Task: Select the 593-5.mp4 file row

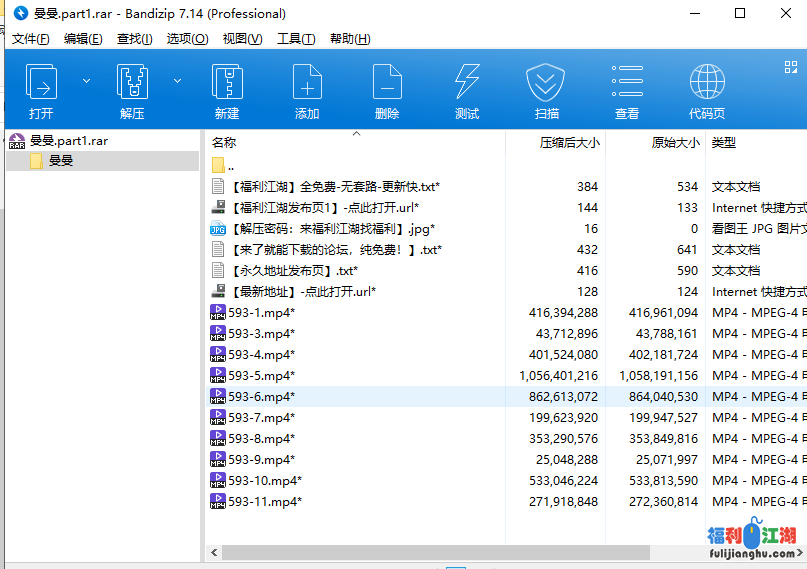Action: click(261, 376)
